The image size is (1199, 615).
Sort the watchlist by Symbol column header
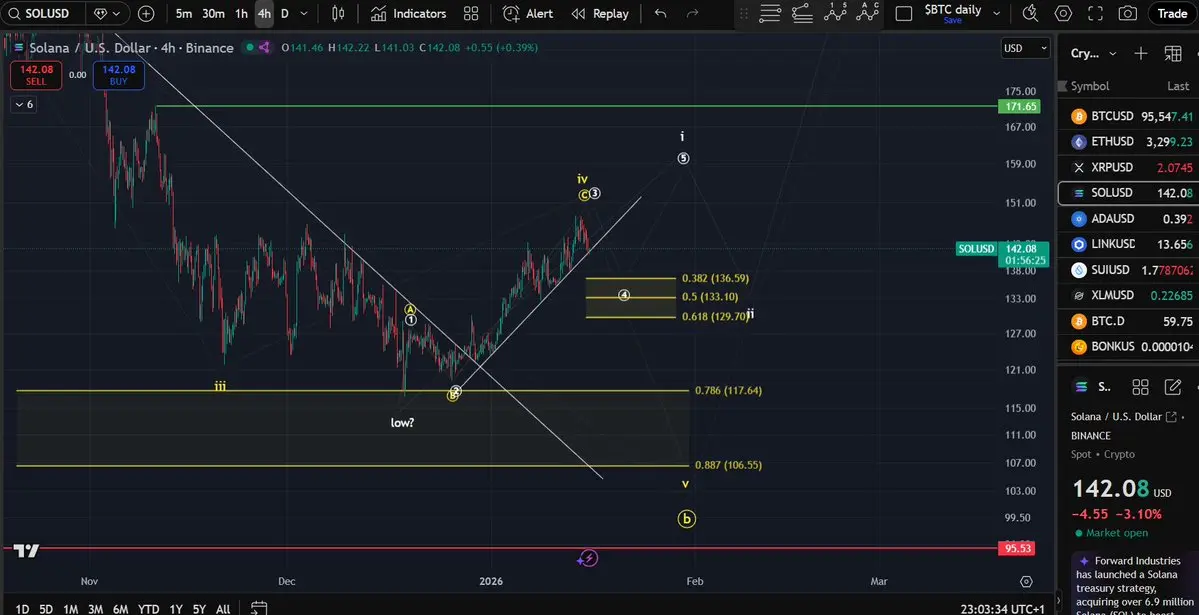(1090, 86)
